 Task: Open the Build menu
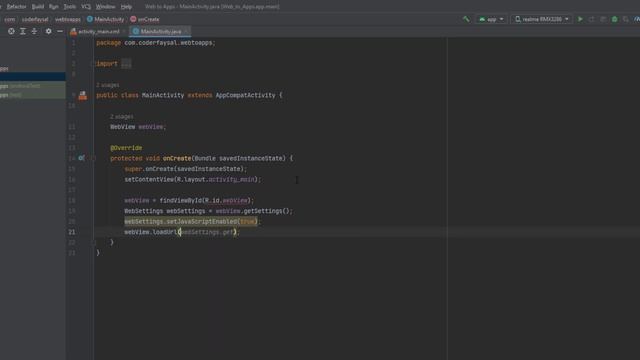38,7
